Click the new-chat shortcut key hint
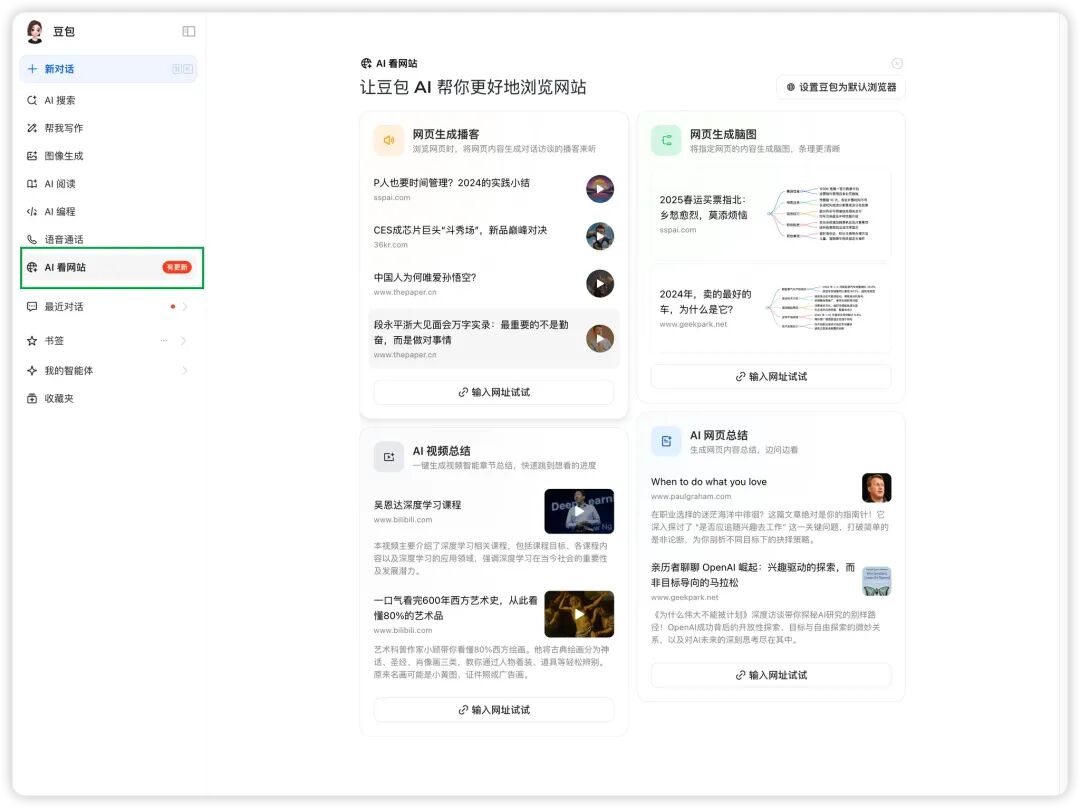 coord(183,69)
